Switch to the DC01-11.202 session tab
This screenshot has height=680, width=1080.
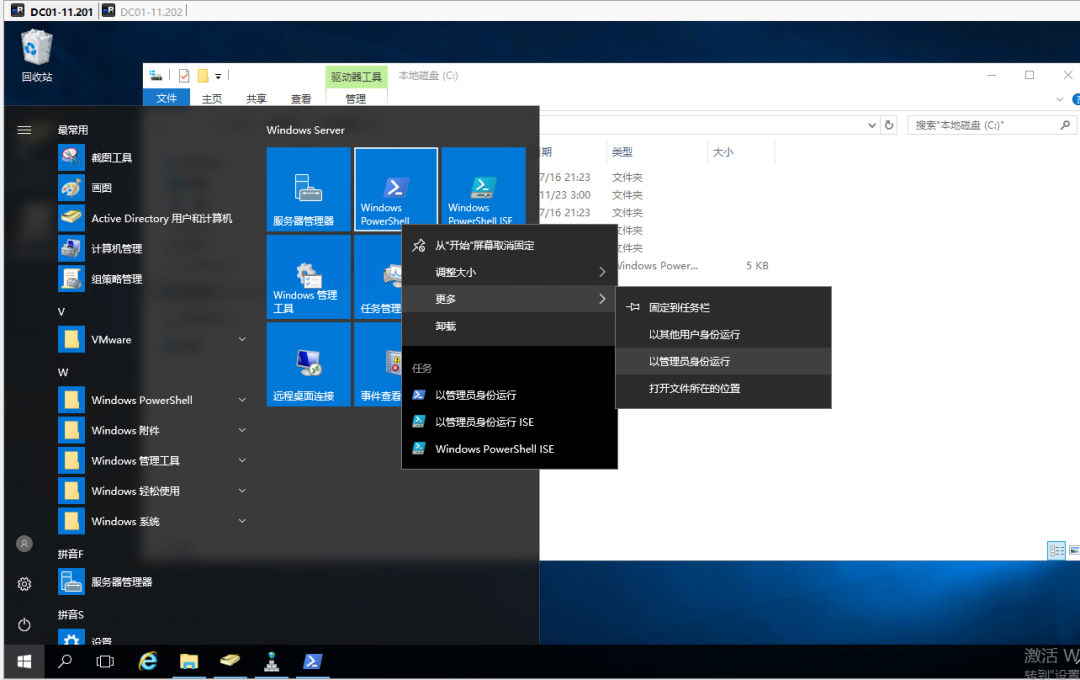click(143, 12)
